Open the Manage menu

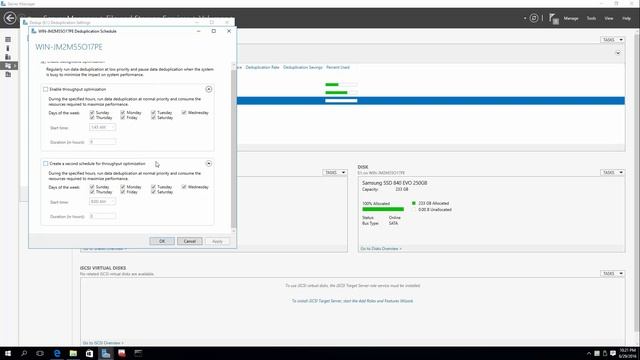pos(571,18)
